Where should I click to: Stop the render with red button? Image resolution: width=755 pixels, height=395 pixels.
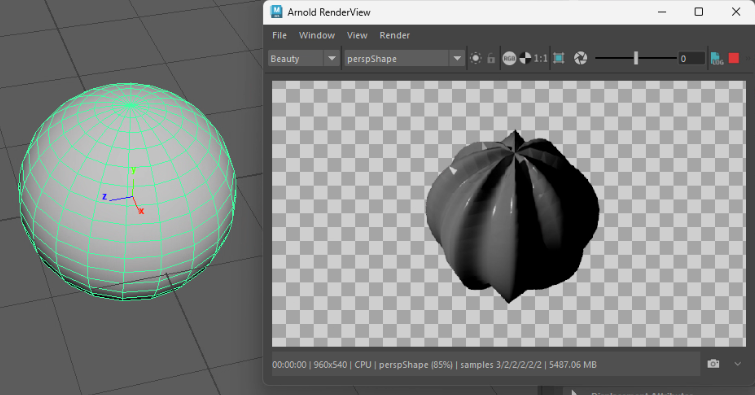click(734, 58)
